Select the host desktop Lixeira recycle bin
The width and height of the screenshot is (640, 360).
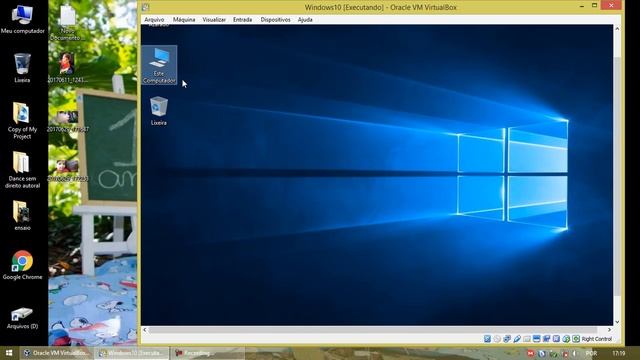coord(22,68)
